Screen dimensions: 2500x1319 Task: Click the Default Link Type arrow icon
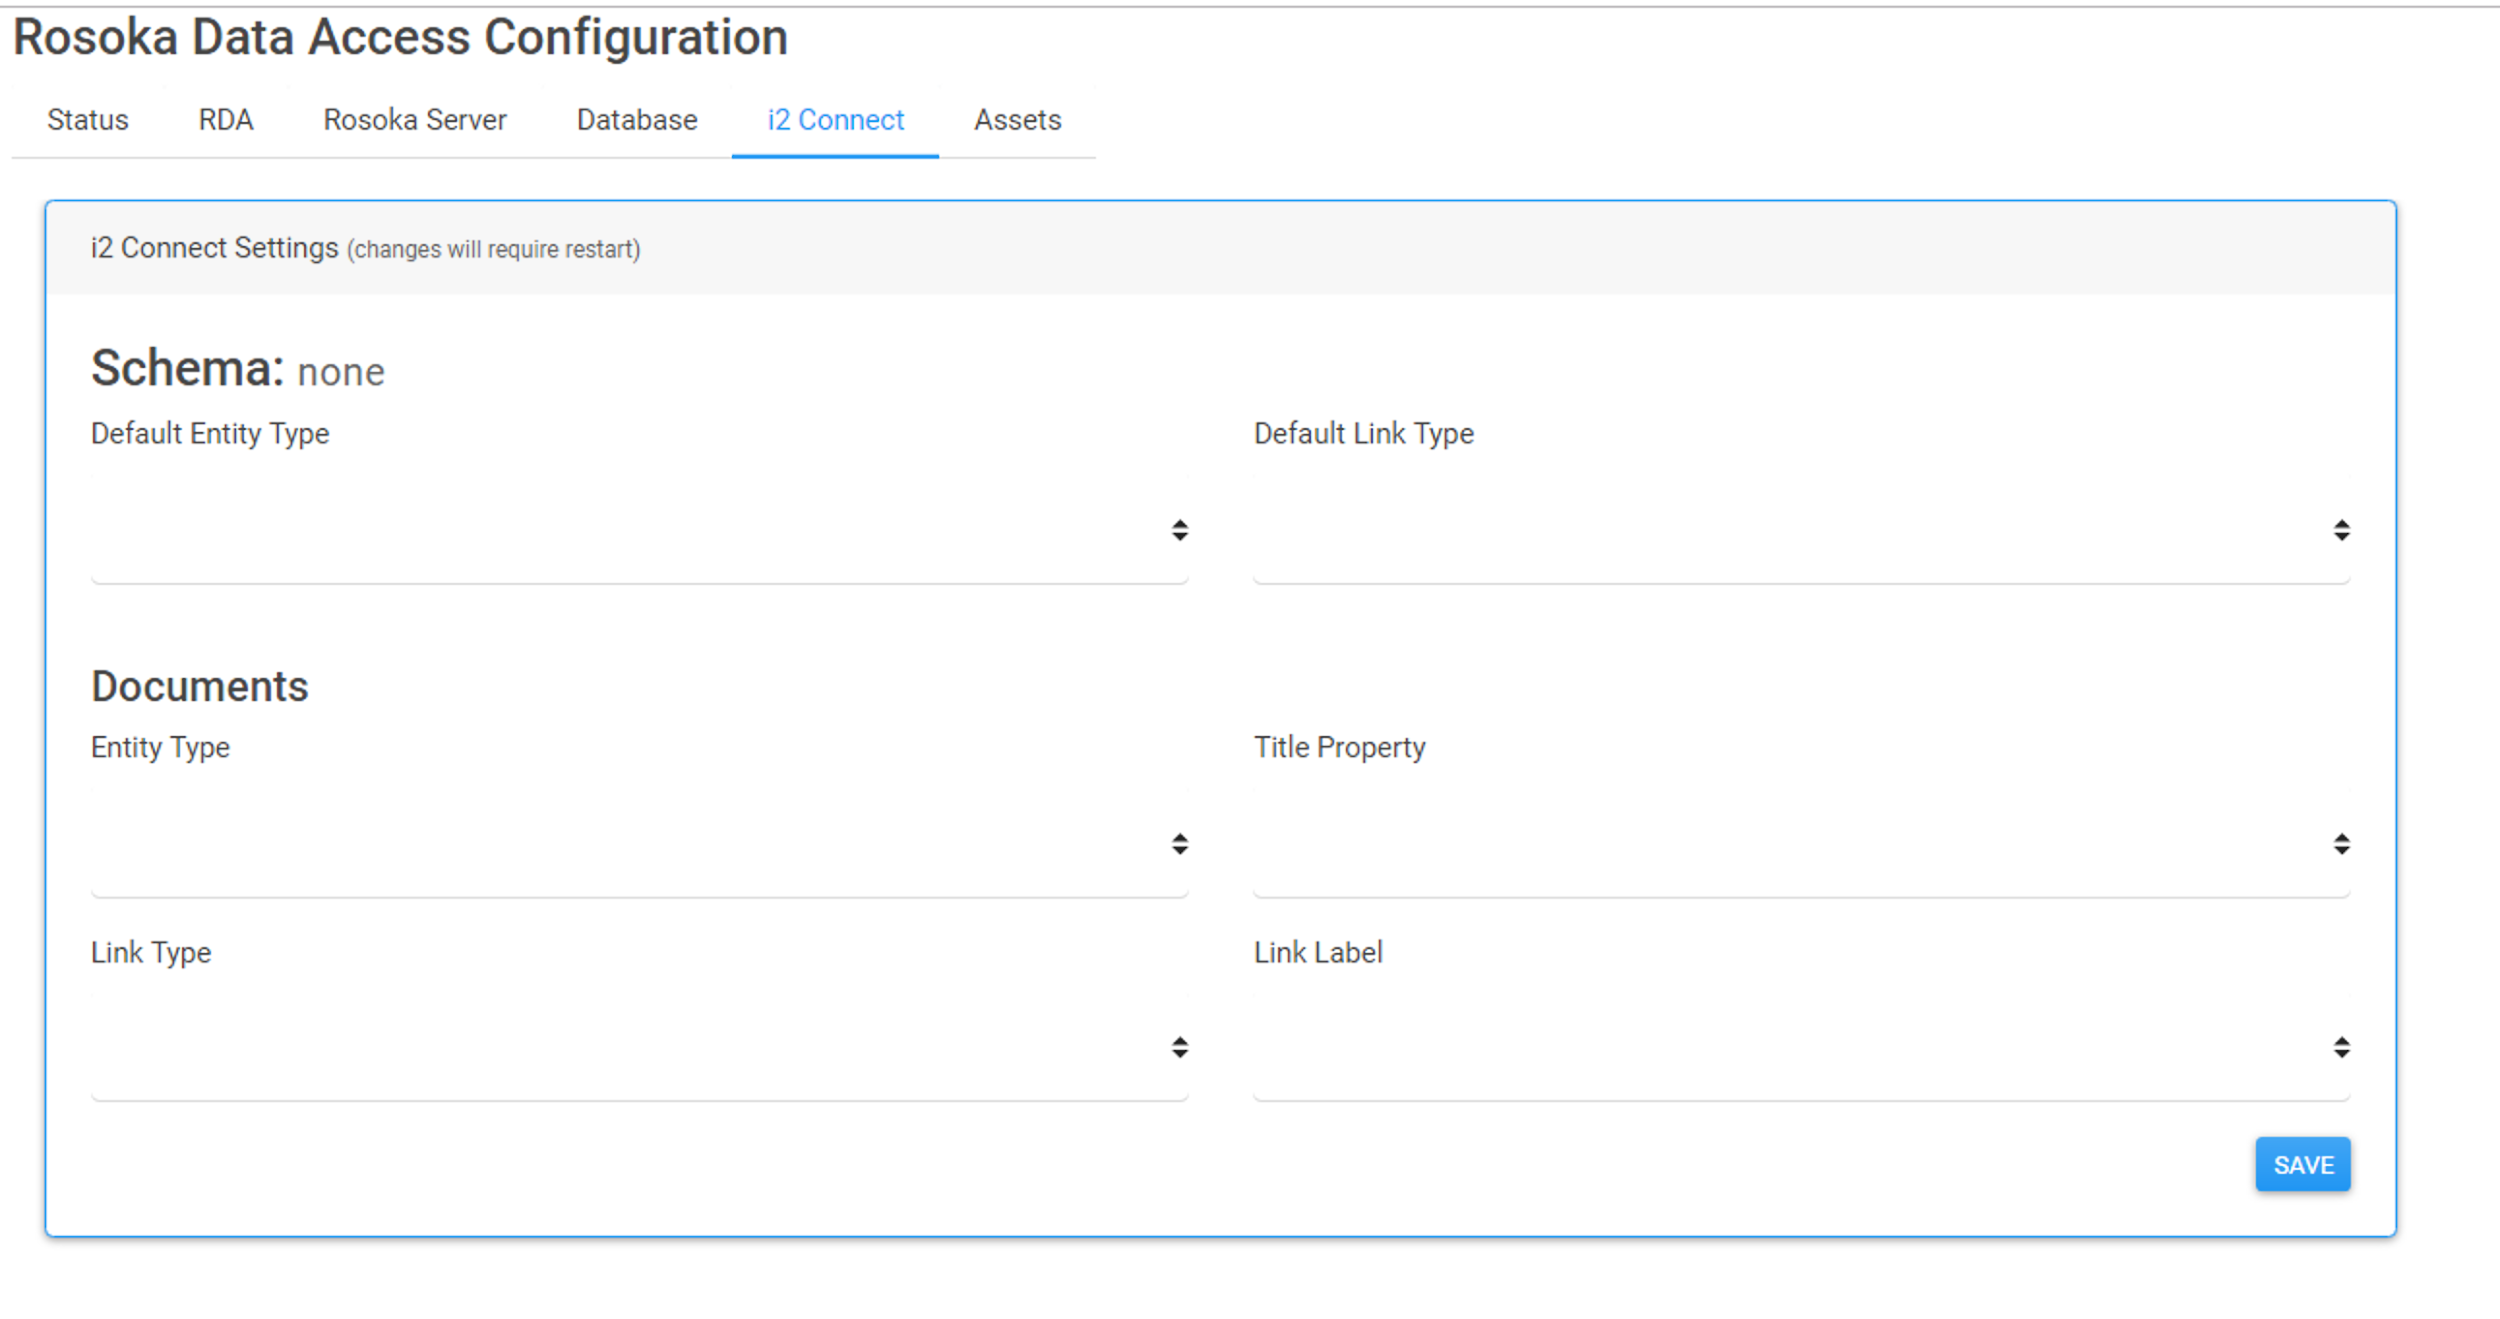pyautogui.click(x=2341, y=530)
